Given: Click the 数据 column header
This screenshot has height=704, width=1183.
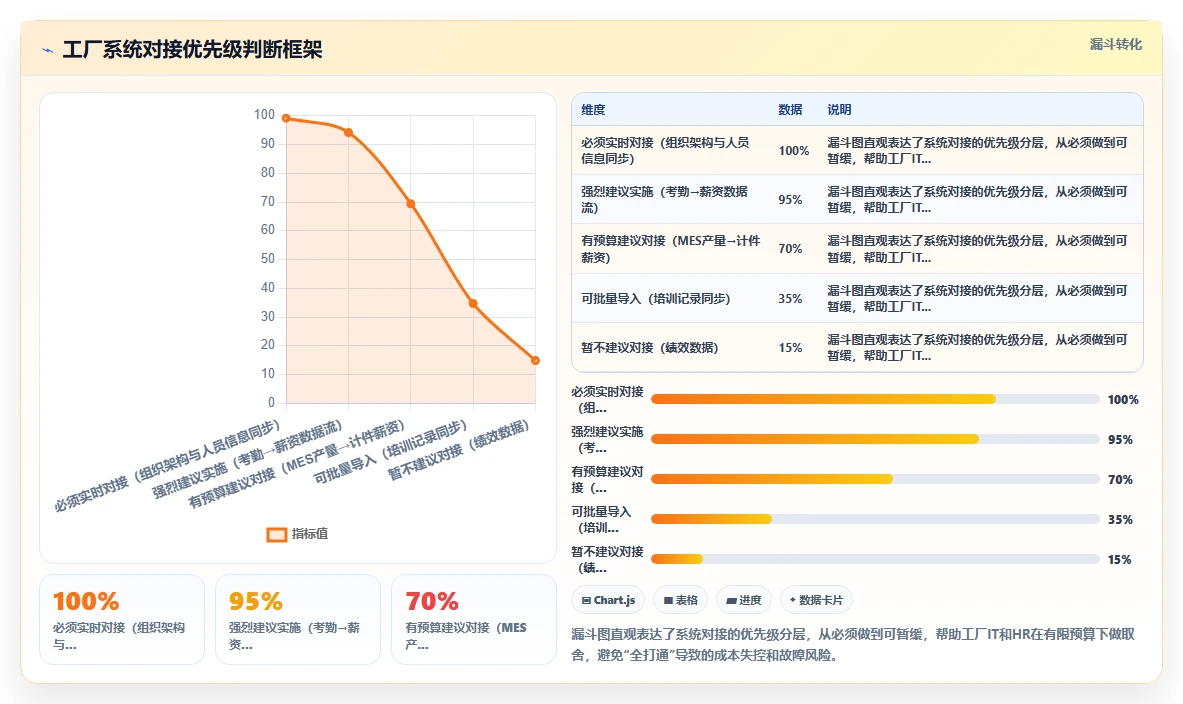Looking at the screenshot, I should [x=790, y=109].
